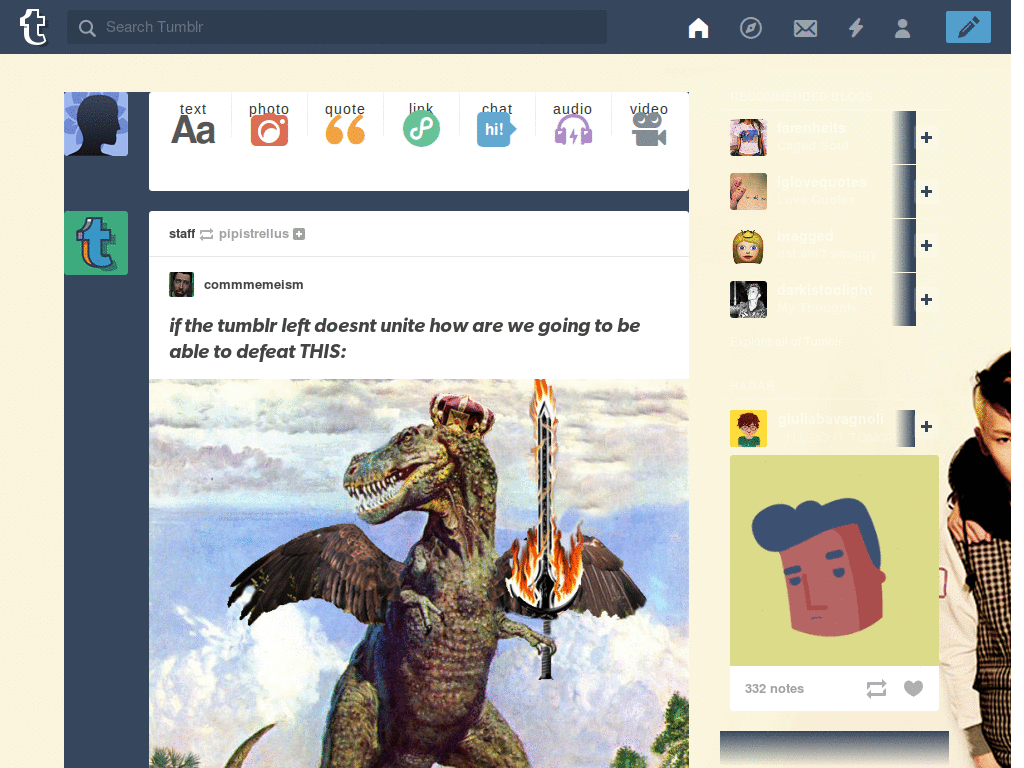Viewport: 1024px width, 768px height.
Task: Like the radar post with heart
Action: click(x=913, y=688)
